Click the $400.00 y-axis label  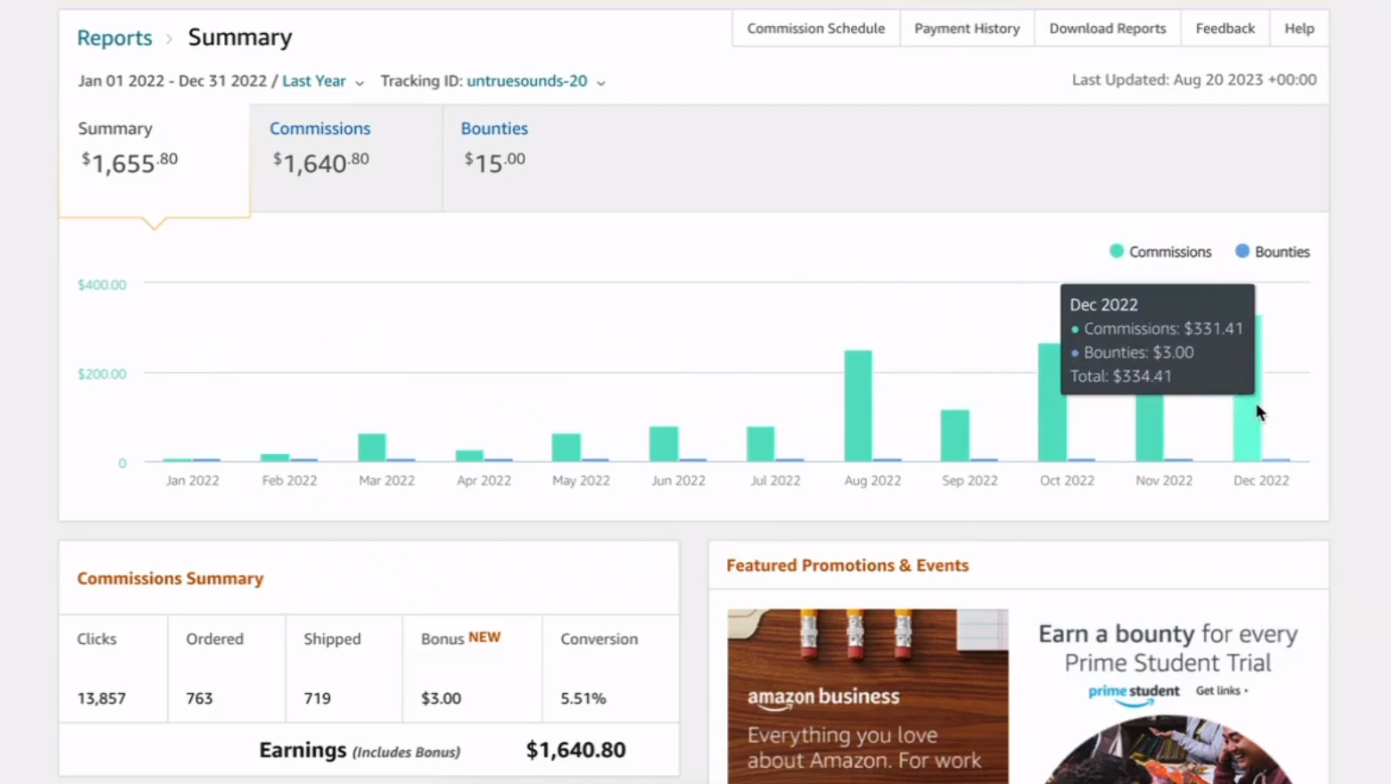coord(102,285)
